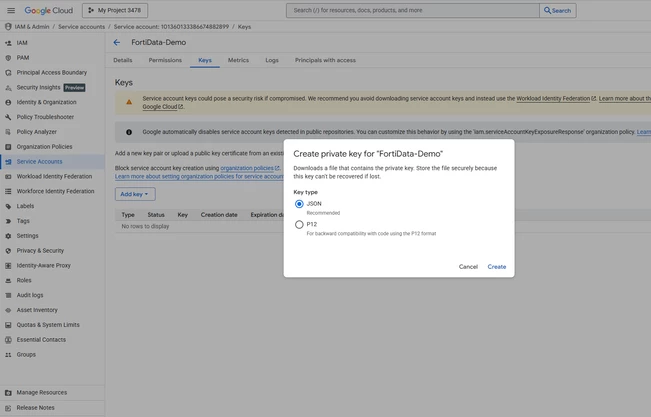Click the Policy Analyzer icon
Image resolution: width=651 pixels, height=417 pixels.
click(8, 132)
